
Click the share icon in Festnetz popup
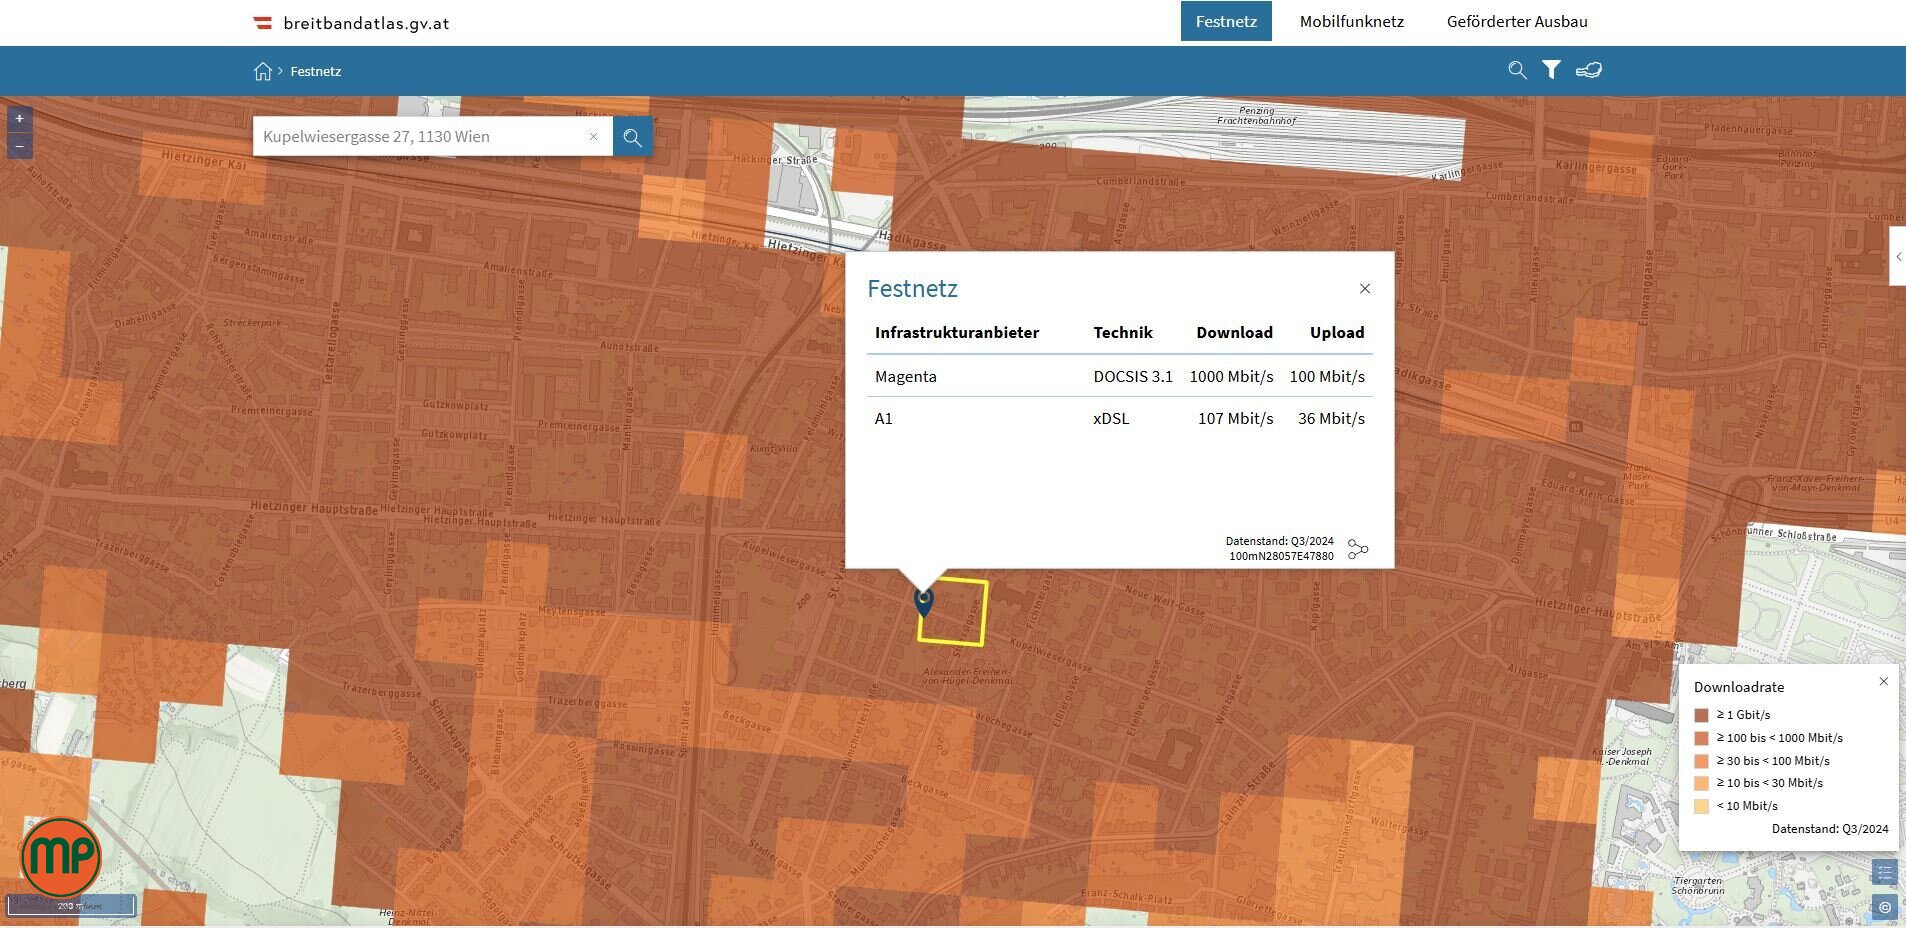point(1357,549)
